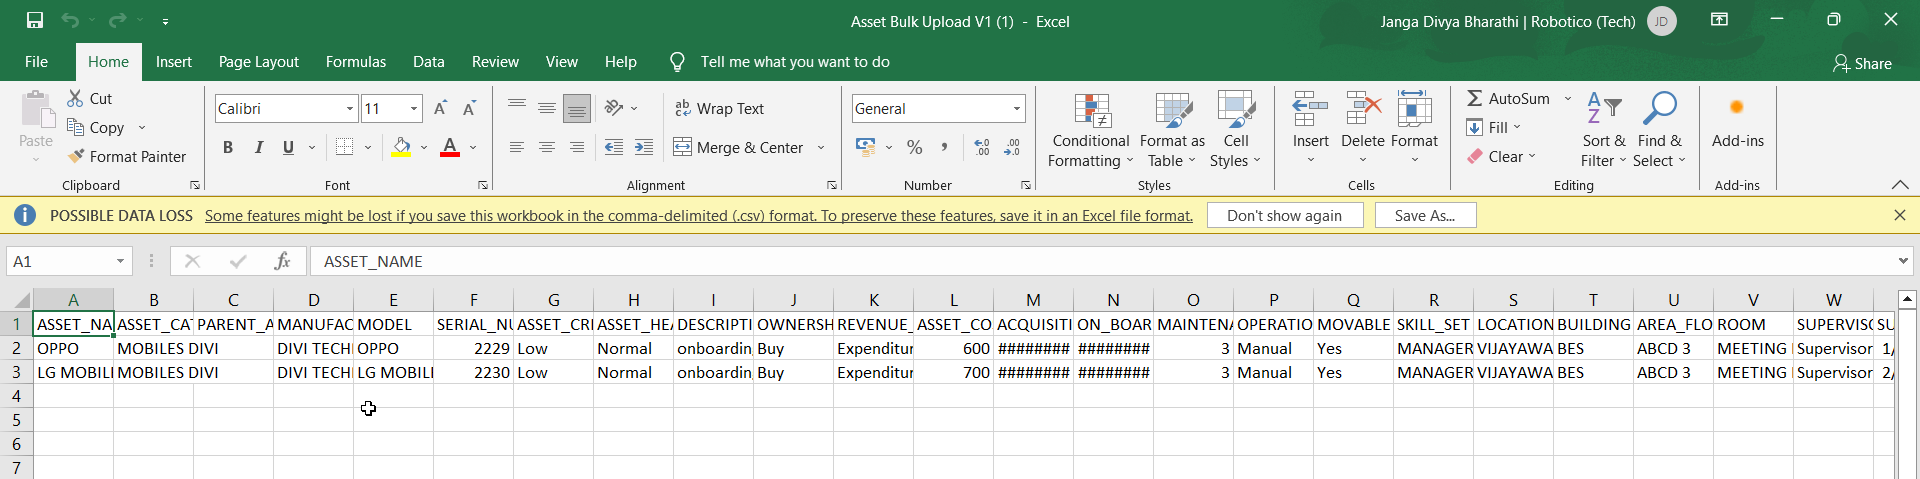Enable Wrap Text
This screenshot has width=1920, height=479.
(x=719, y=108)
